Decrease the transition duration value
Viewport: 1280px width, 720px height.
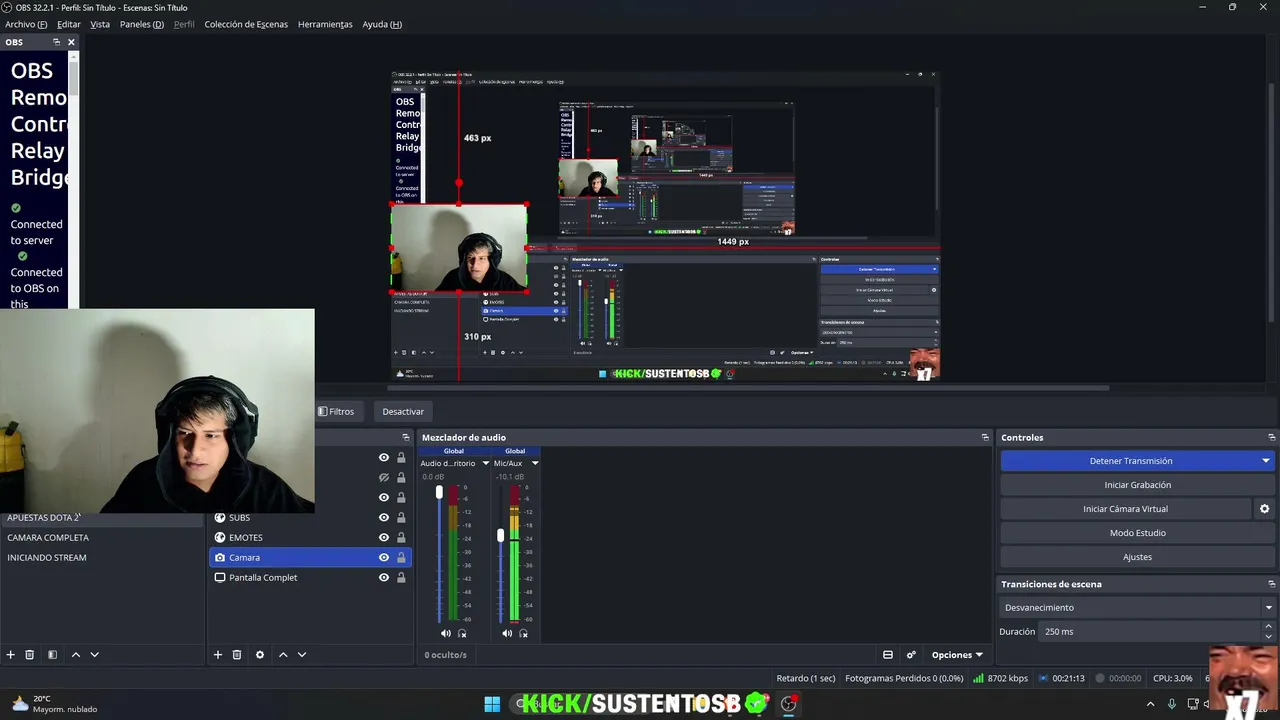[x=1269, y=636]
